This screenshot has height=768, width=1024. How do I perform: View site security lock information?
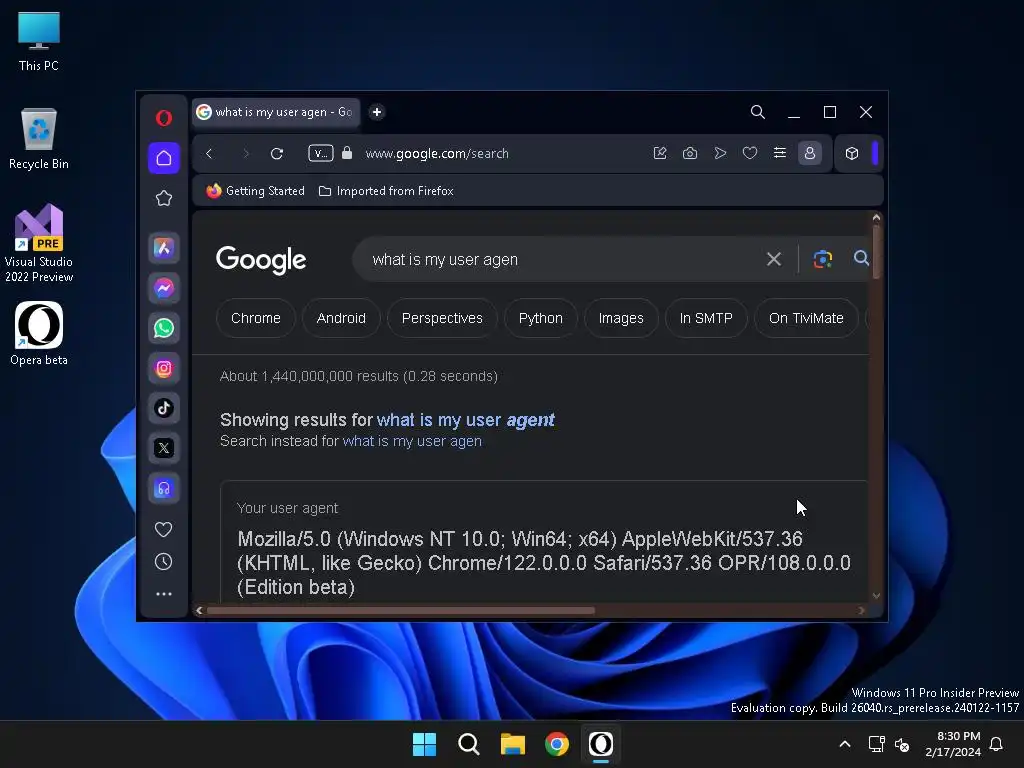tap(347, 153)
